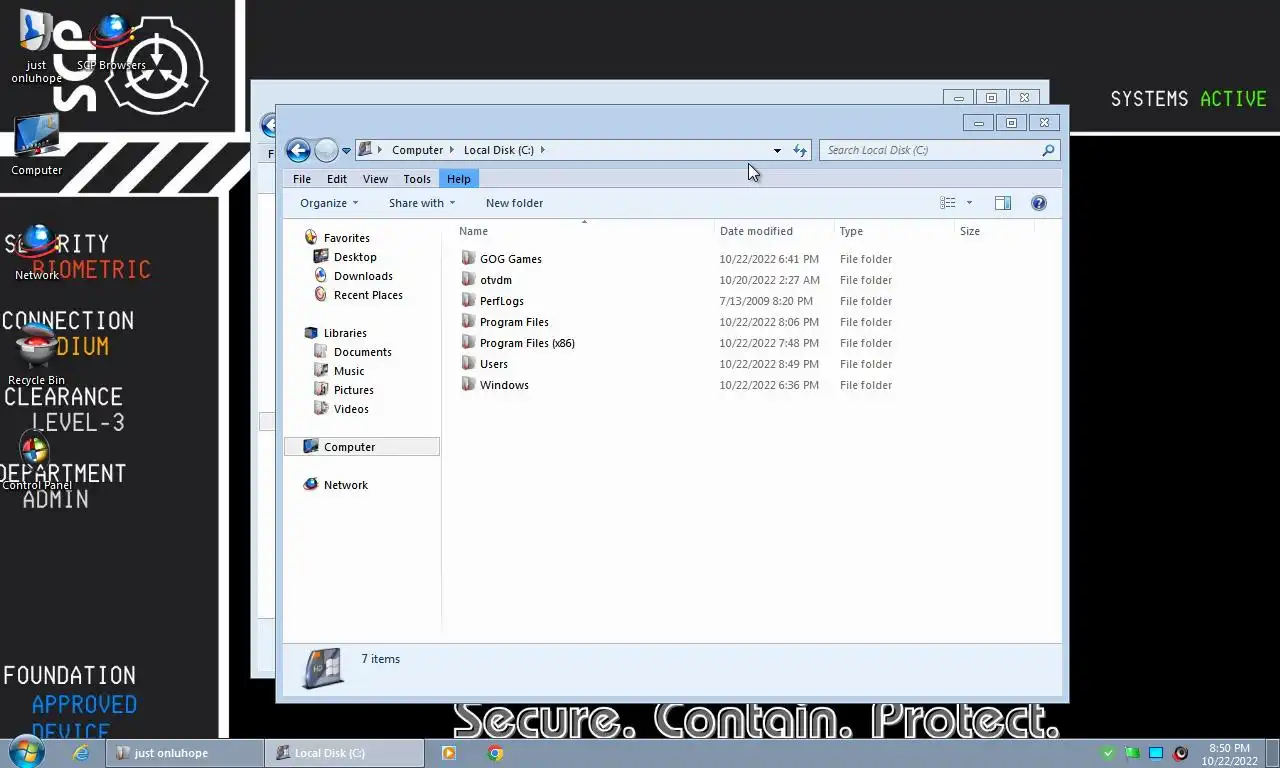Open the File menu
Image resolution: width=1280 pixels, height=768 pixels.
coord(301,179)
